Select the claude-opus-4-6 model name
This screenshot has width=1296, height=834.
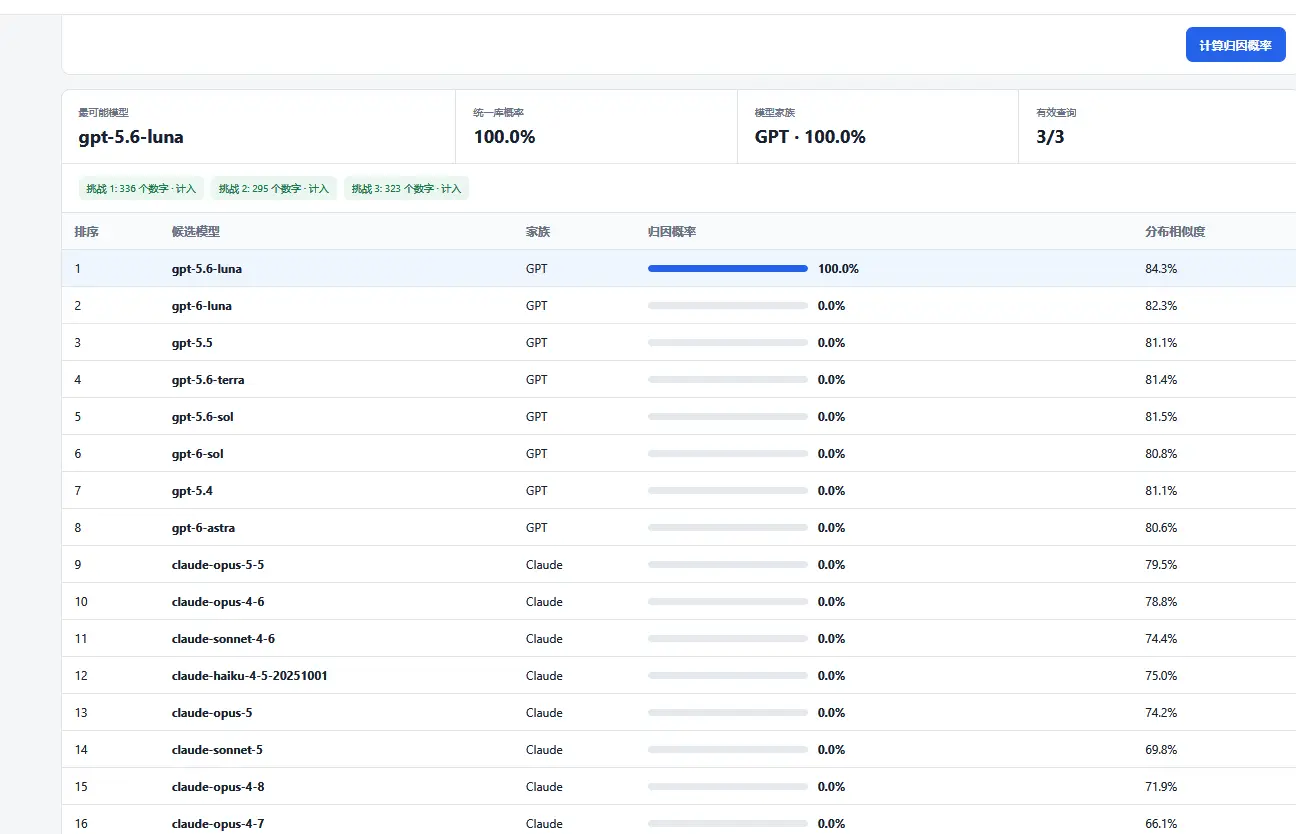pos(218,601)
